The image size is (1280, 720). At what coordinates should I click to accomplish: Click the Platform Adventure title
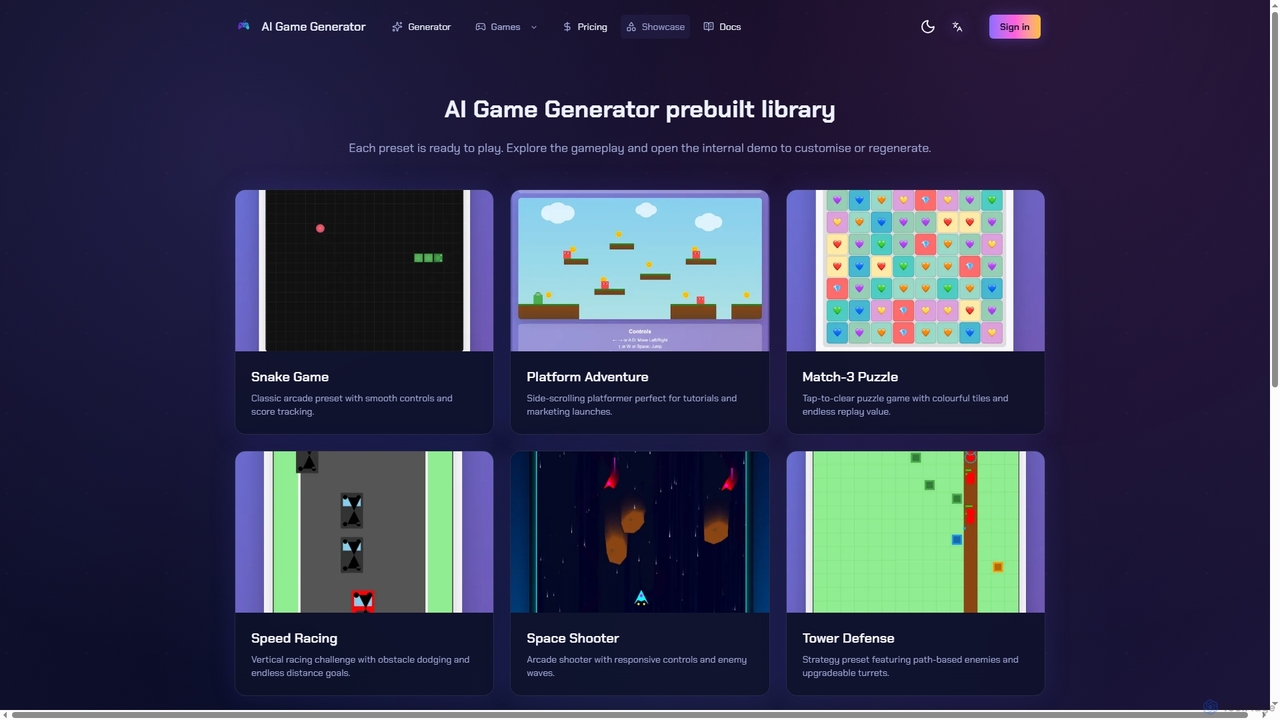coord(587,377)
